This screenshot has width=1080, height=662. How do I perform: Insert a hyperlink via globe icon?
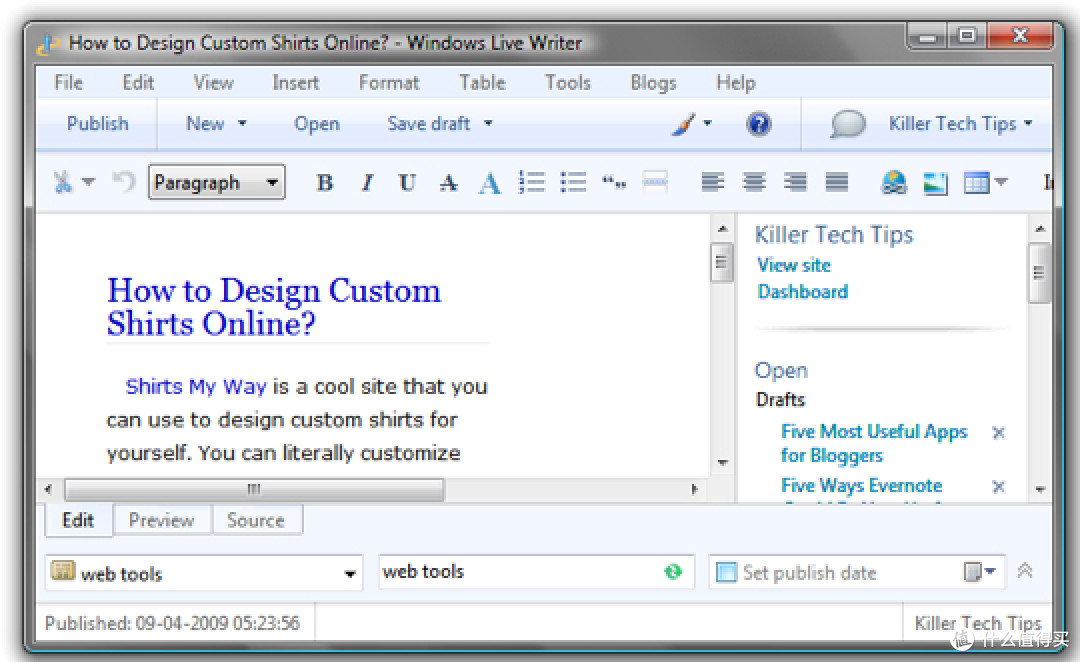click(x=893, y=183)
